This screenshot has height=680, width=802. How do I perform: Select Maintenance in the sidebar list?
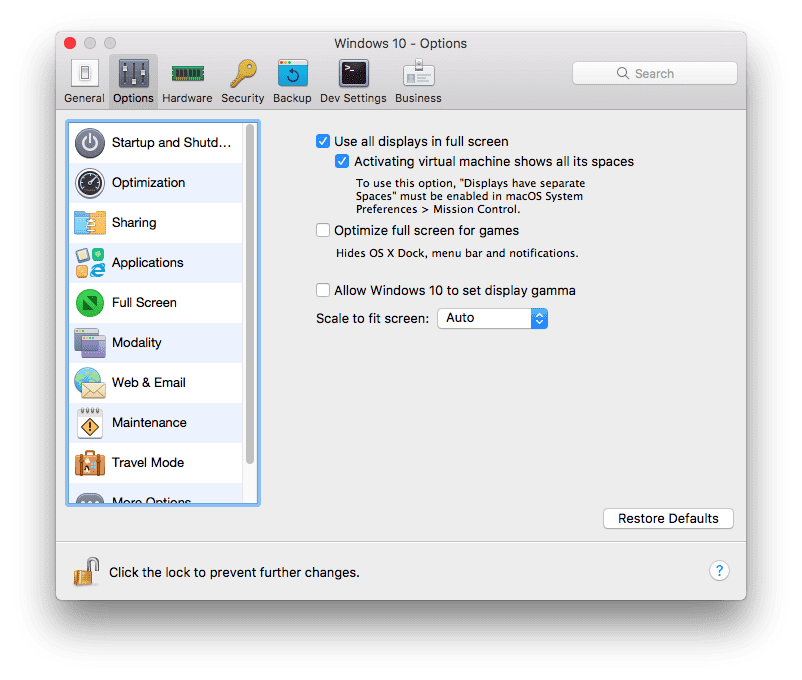point(156,423)
